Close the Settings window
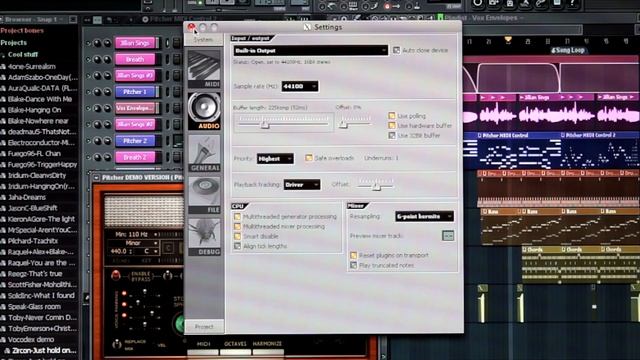 tap(191, 27)
